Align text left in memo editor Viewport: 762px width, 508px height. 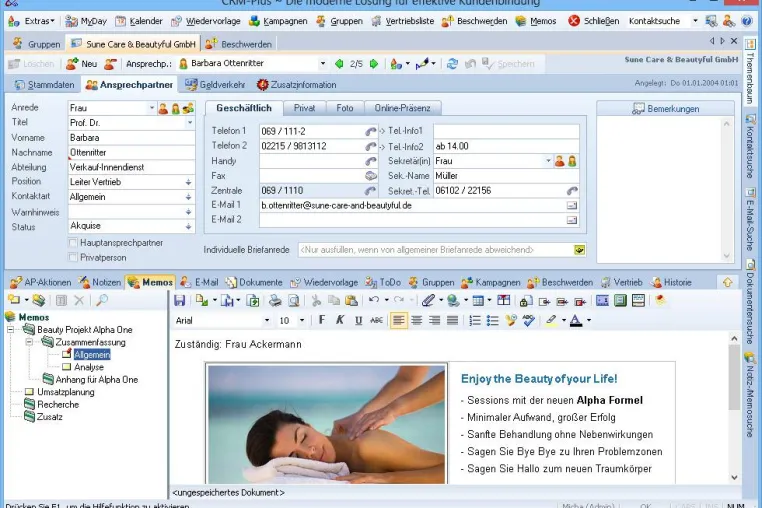click(398, 320)
